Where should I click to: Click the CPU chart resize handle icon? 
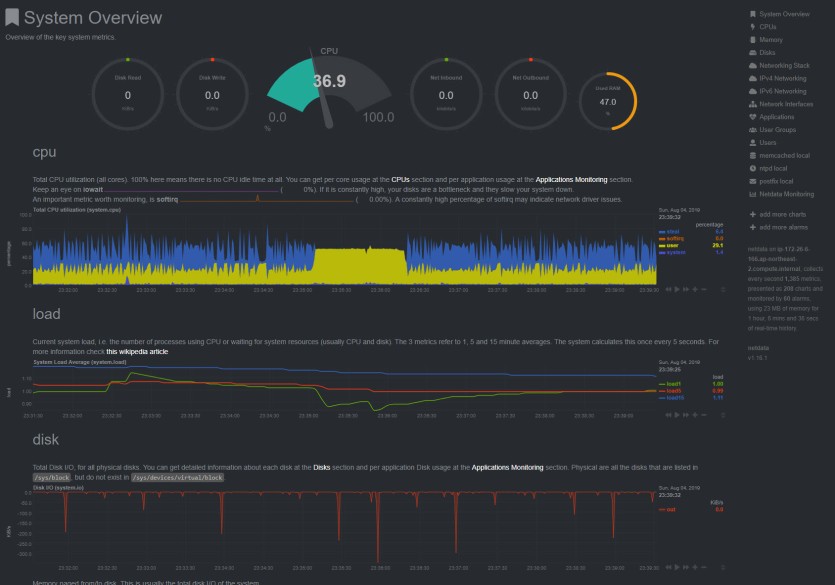pyautogui.click(x=723, y=290)
